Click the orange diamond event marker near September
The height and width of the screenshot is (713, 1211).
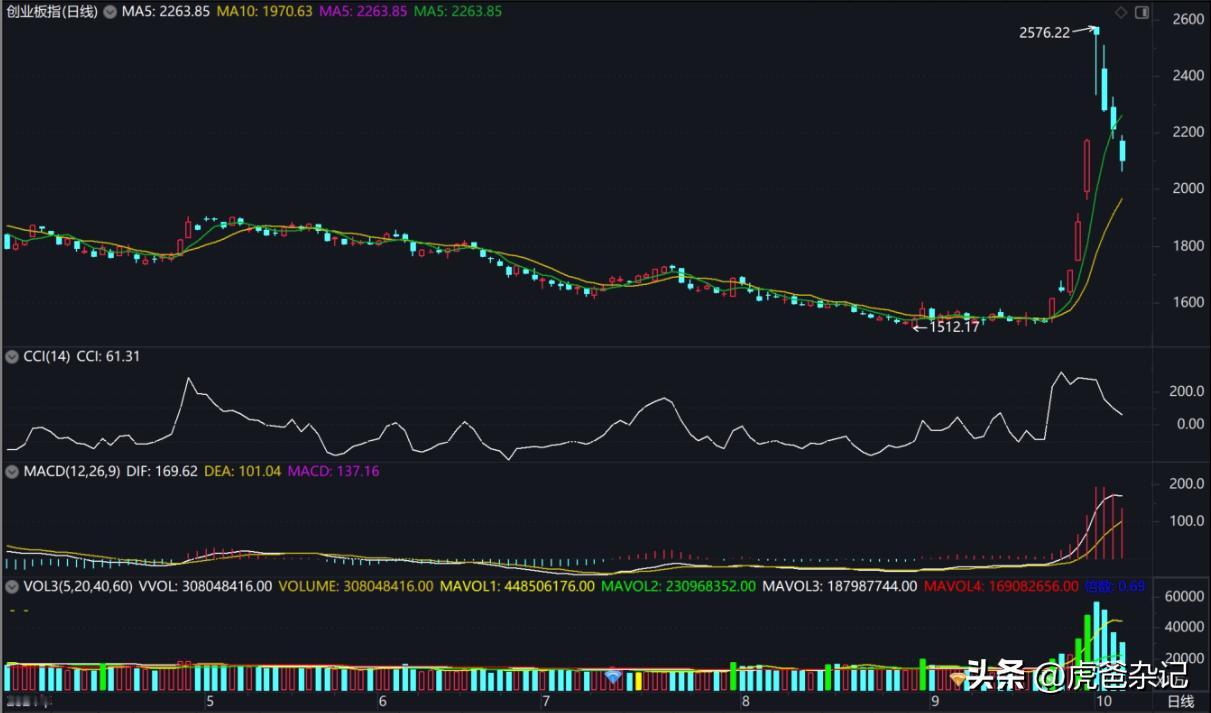958,678
